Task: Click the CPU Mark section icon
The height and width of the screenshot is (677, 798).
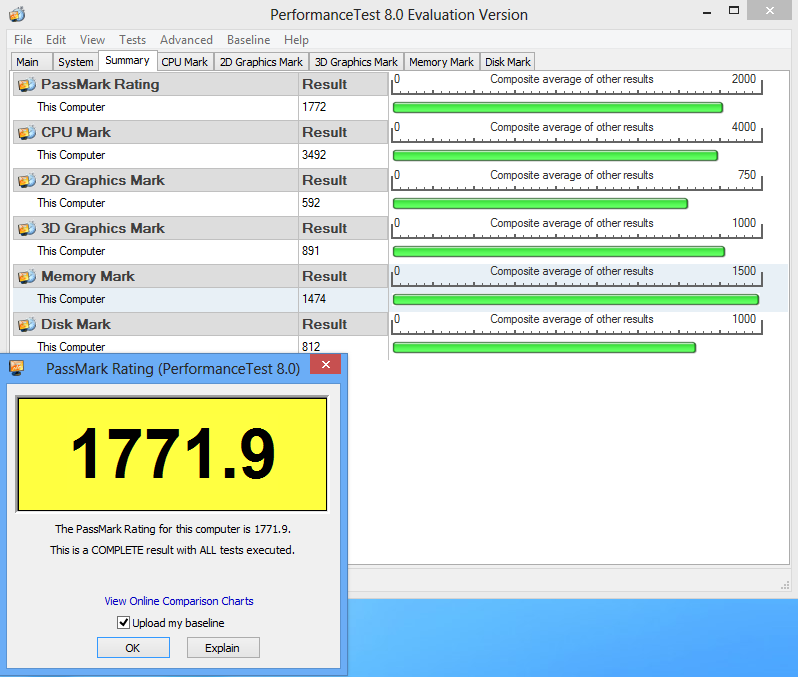Action: click(x=27, y=132)
